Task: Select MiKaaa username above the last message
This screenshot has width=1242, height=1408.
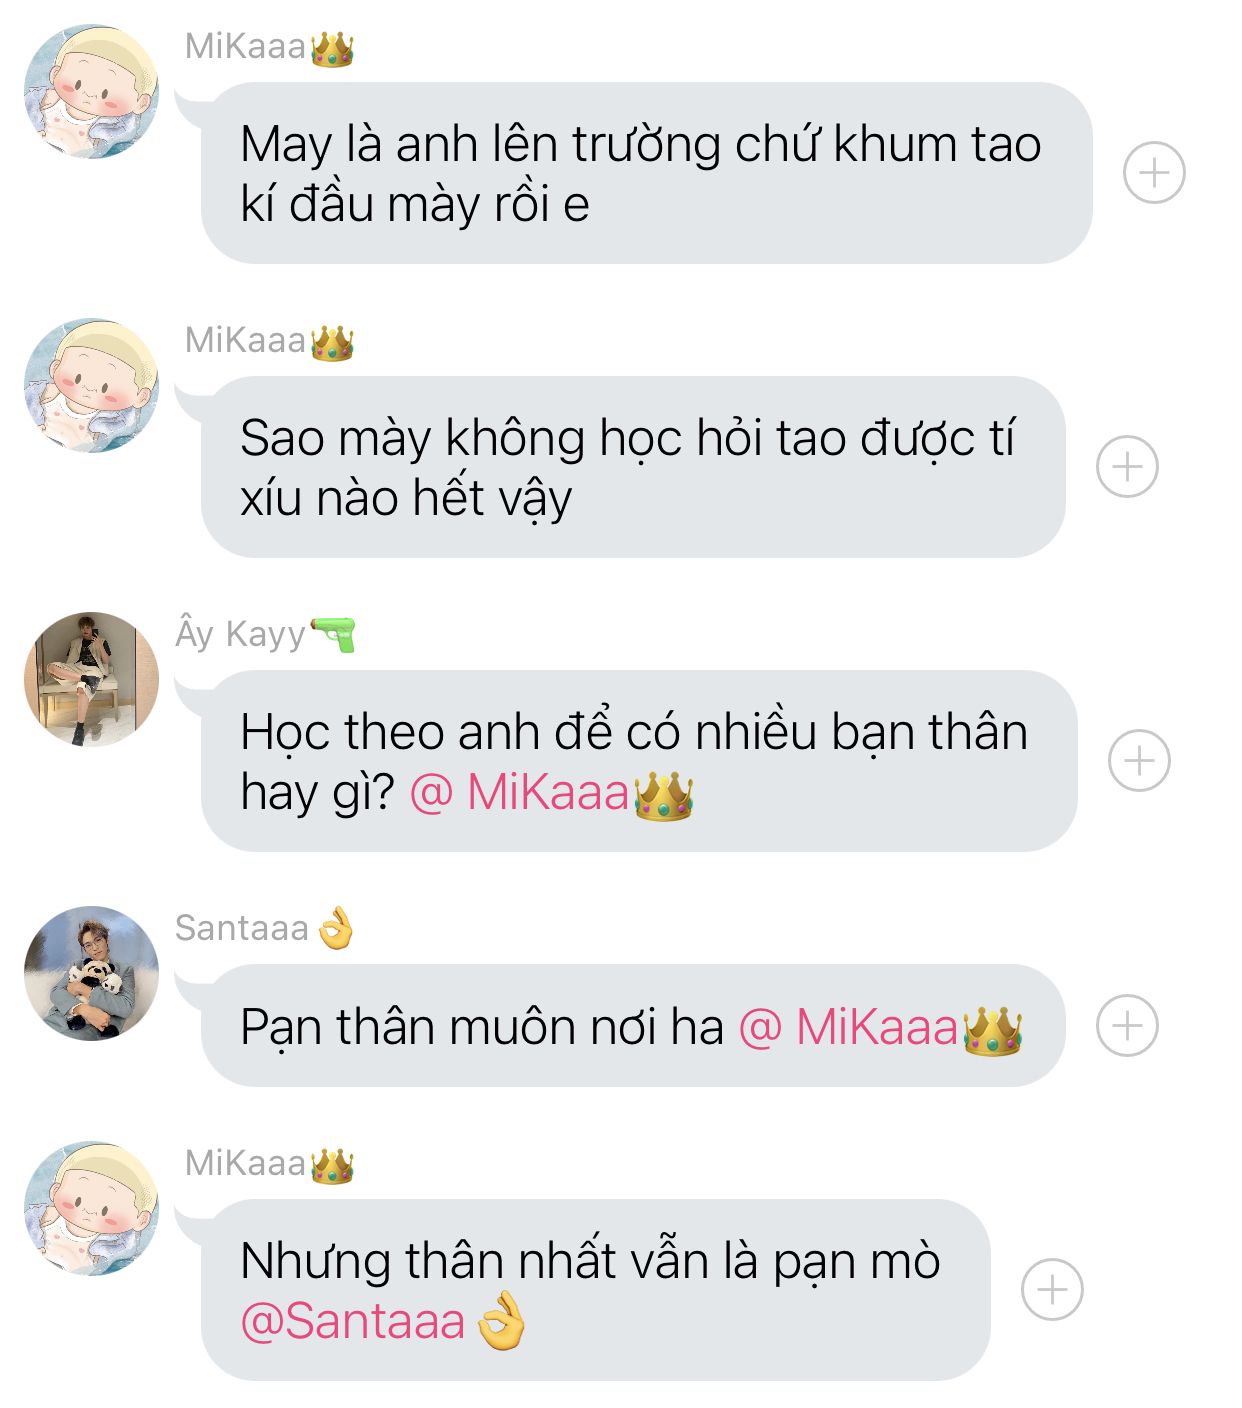Action: click(x=269, y=1164)
